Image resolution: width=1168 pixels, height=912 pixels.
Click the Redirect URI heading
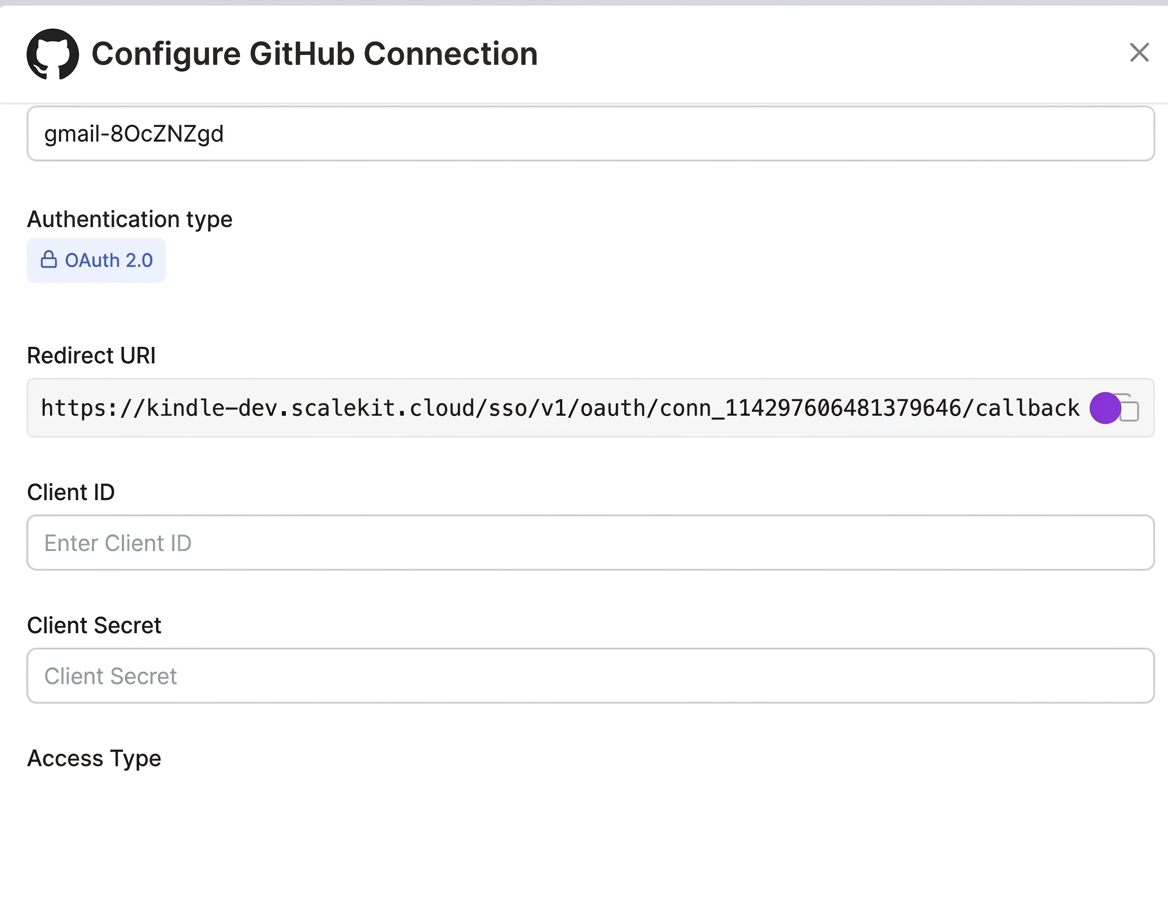point(90,355)
